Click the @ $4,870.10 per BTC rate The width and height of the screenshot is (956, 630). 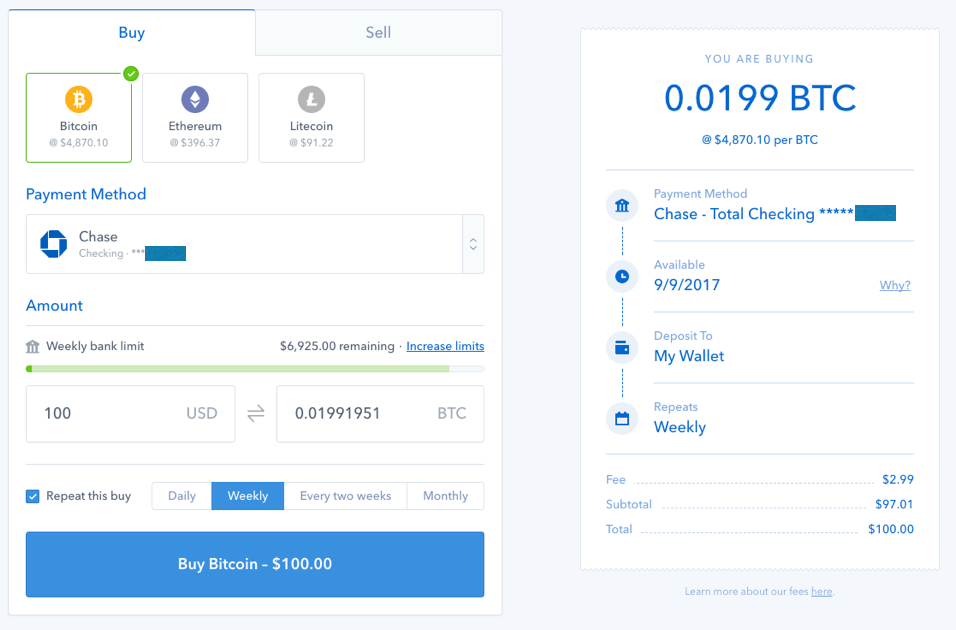[760, 140]
